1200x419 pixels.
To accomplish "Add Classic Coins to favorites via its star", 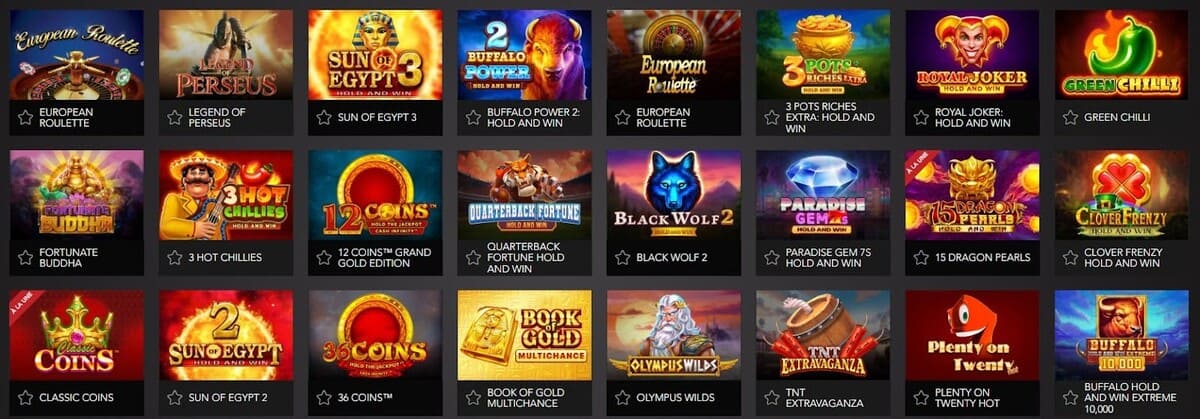I will click(x=26, y=397).
